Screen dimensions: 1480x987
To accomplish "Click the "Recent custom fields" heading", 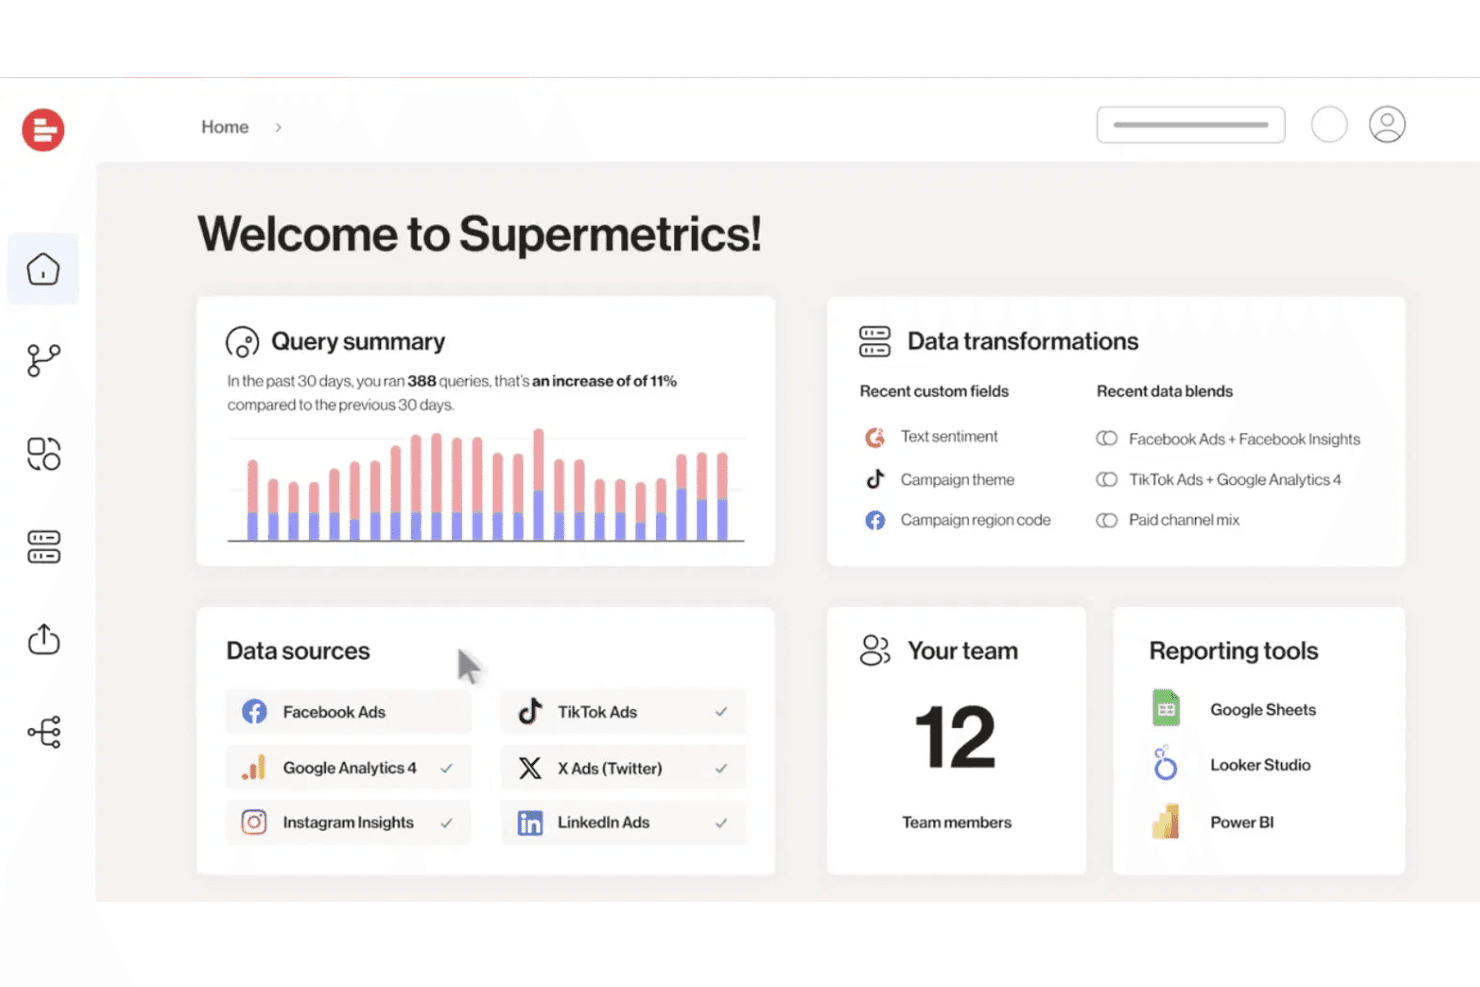I will [x=934, y=391].
